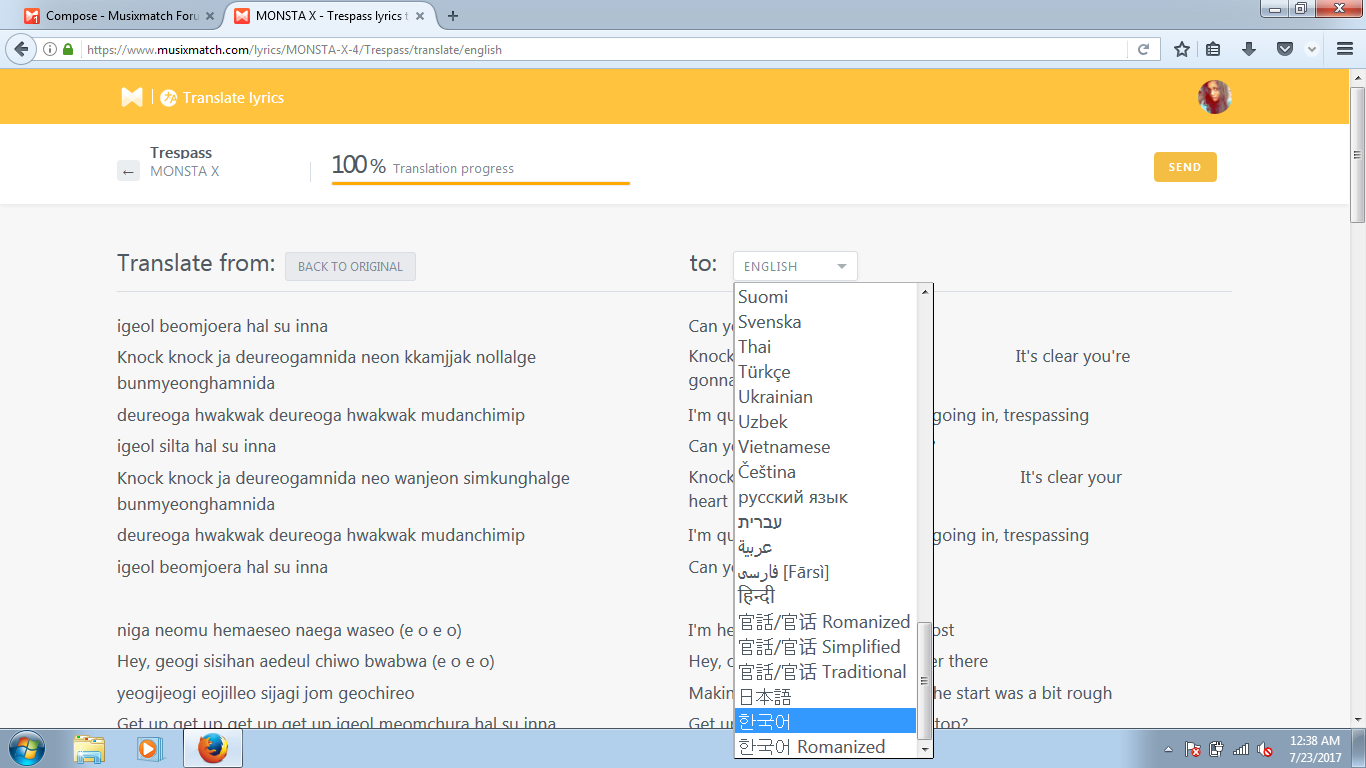The height and width of the screenshot is (768, 1366).
Task: Select the Hindi हिन्दी option
Action: [826, 597]
